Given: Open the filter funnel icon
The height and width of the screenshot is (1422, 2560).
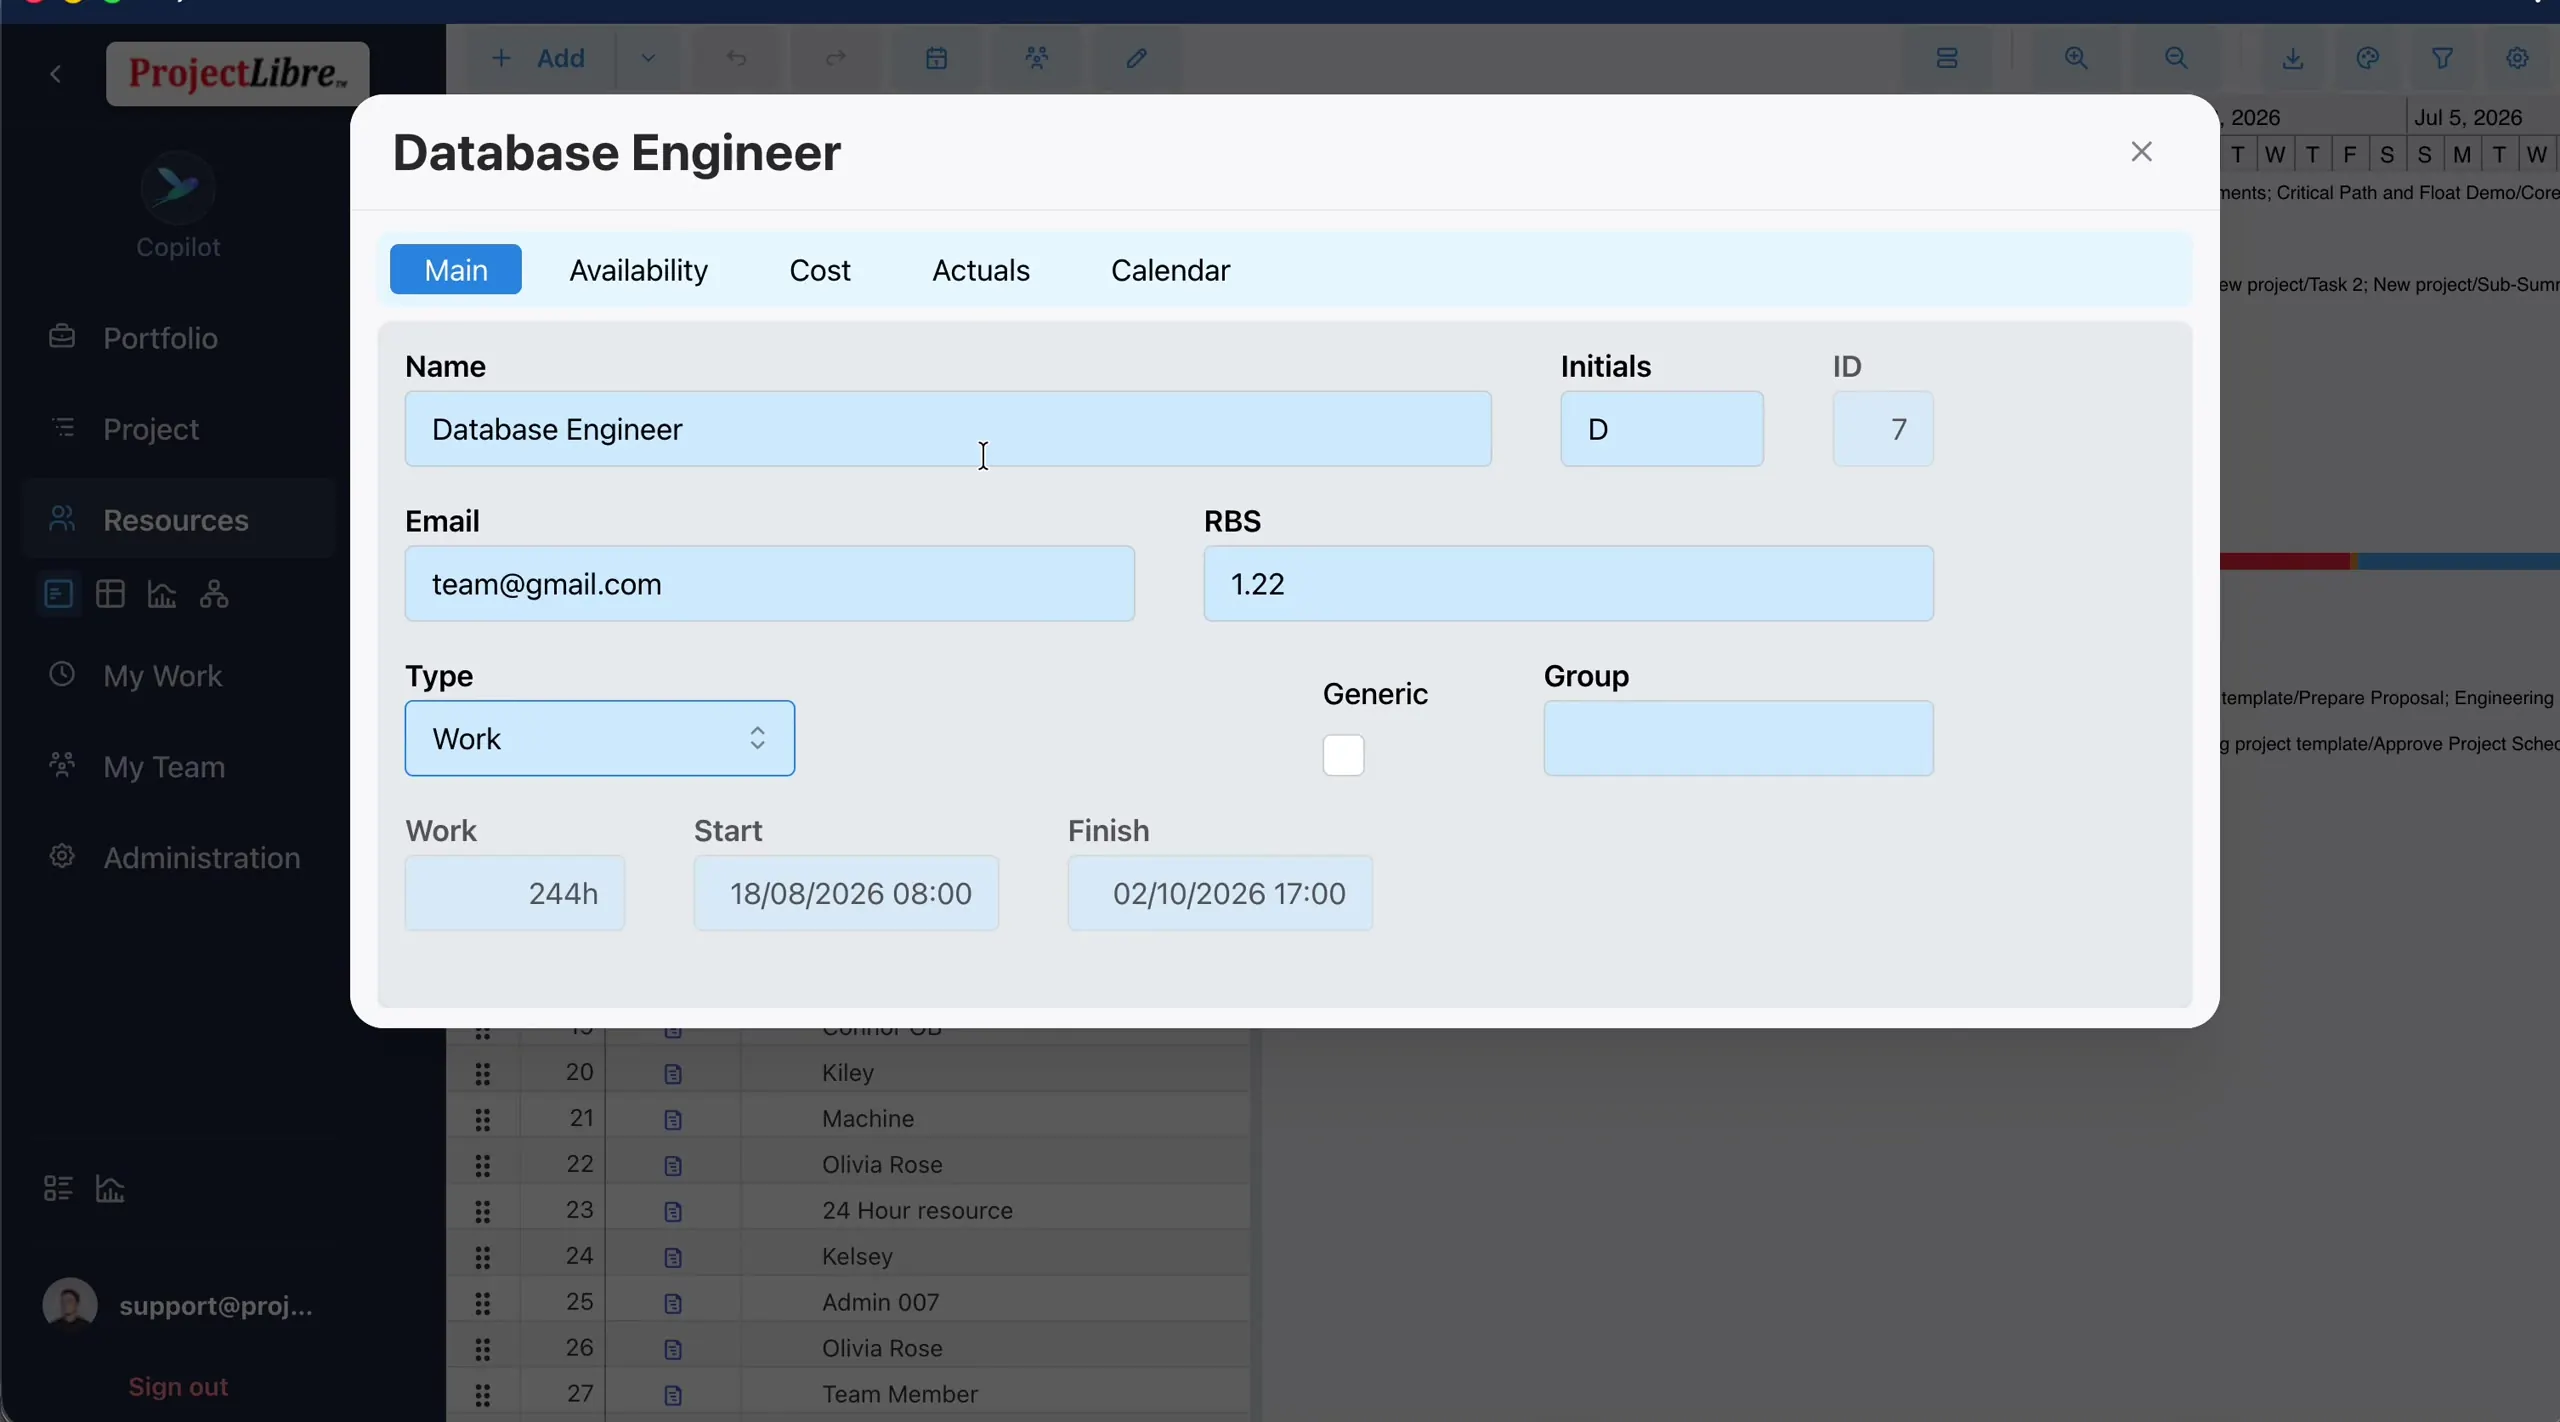Looking at the screenshot, I should click(x=2442, y=58).
